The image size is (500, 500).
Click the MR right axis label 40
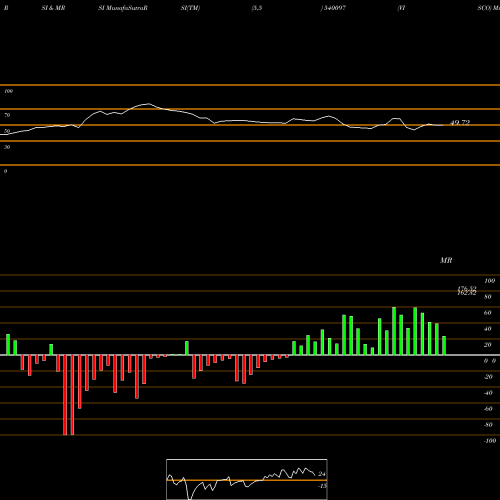pyautogui.click(x=488, y=329)
